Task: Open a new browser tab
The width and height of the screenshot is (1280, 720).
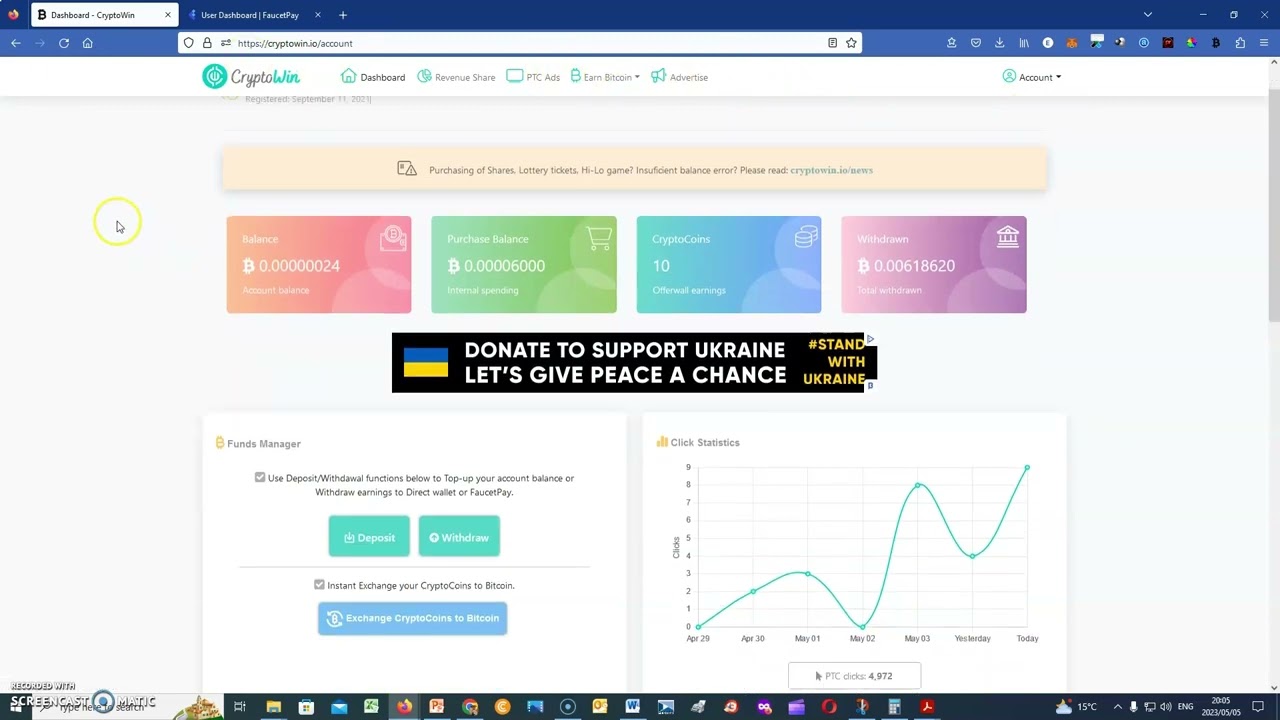Action: tap(343, 15)
